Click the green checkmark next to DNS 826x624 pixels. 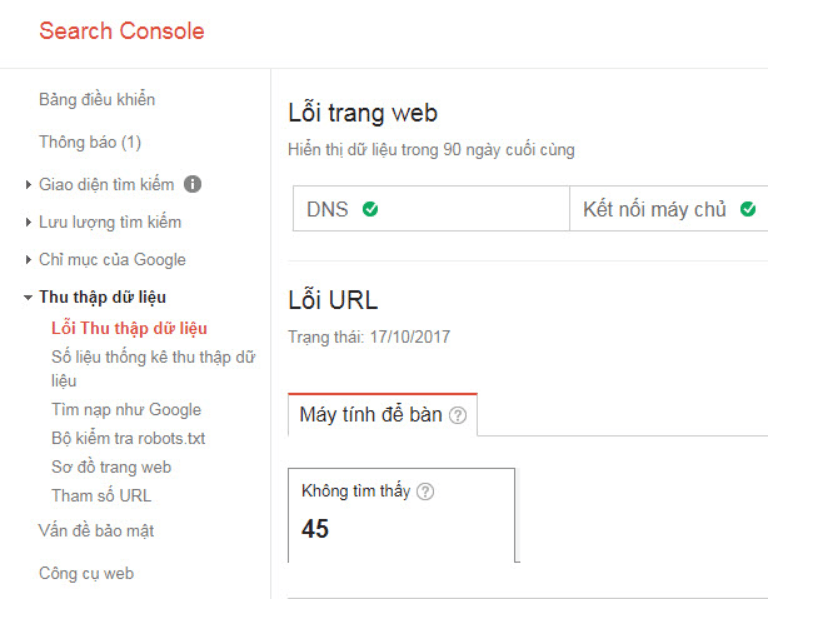[370, 210]
